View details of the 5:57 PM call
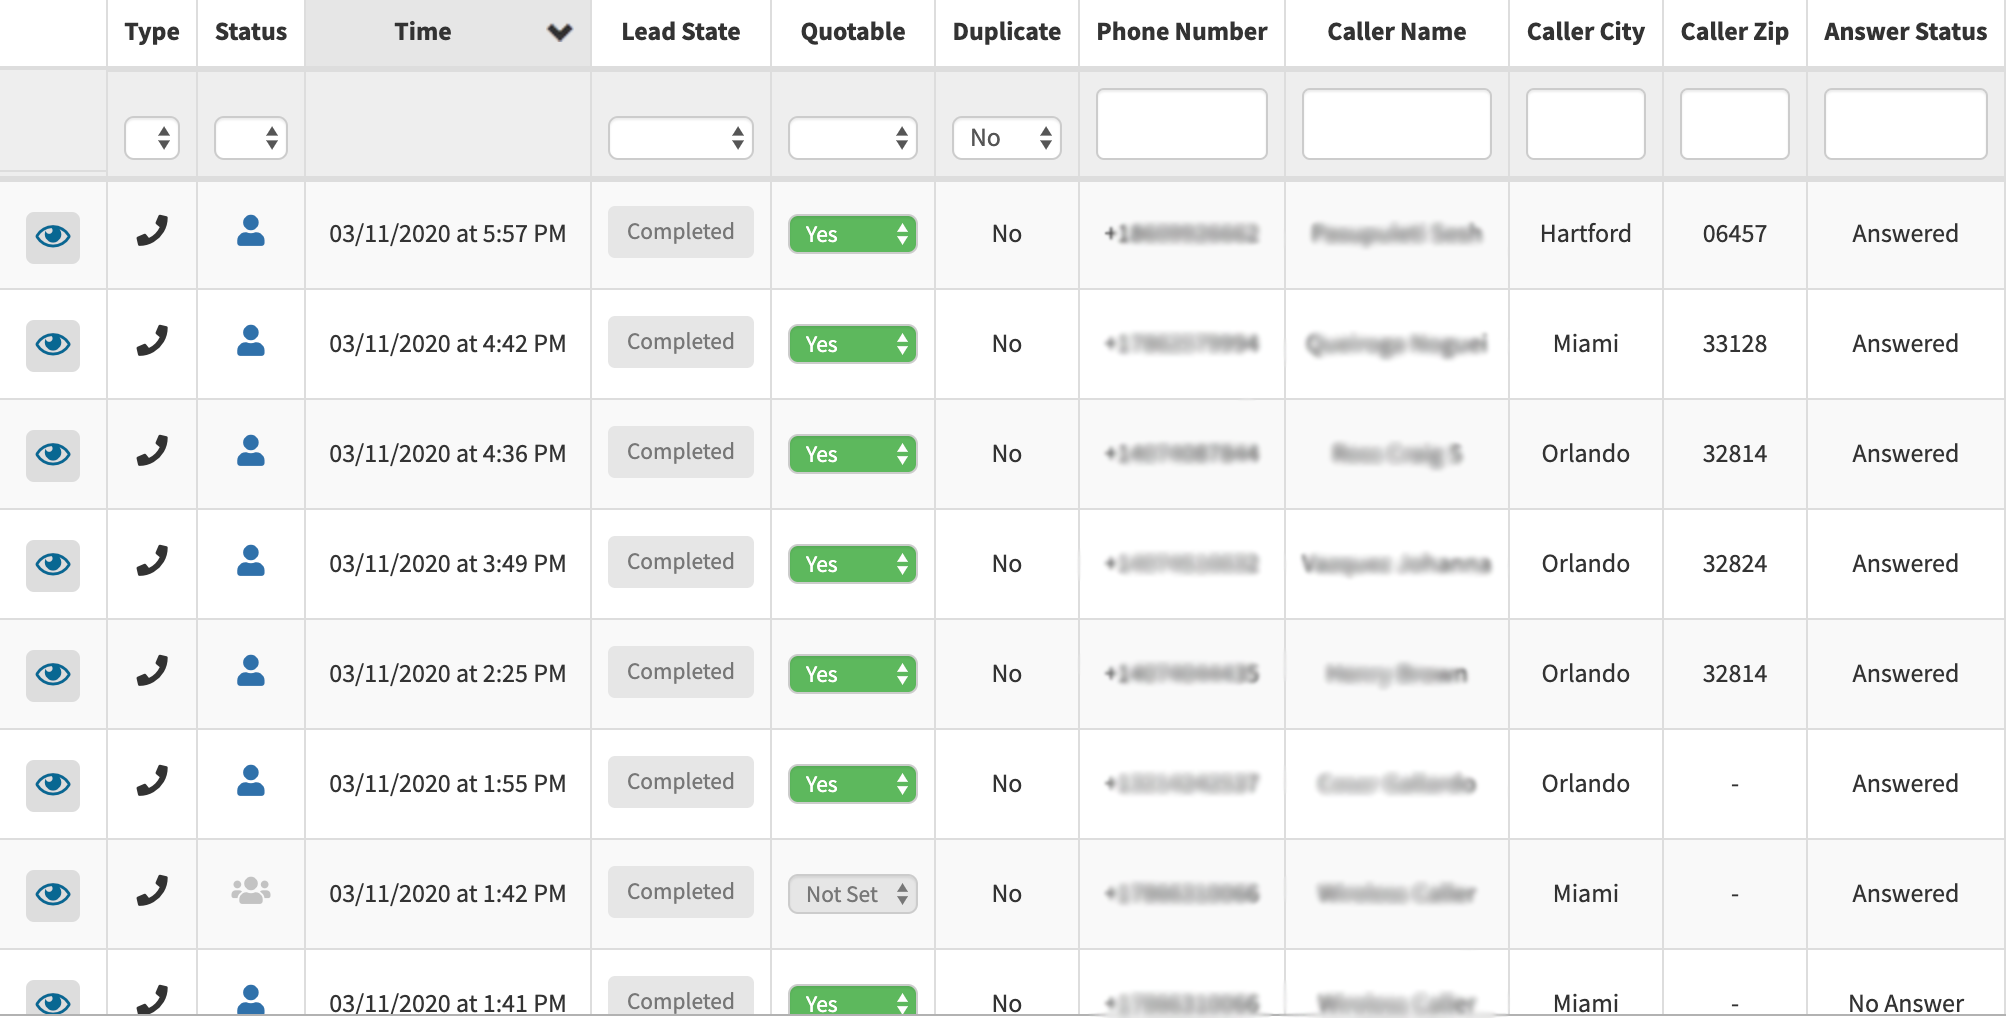The height and width of the screenshot is (1018, 2006). 53,236
